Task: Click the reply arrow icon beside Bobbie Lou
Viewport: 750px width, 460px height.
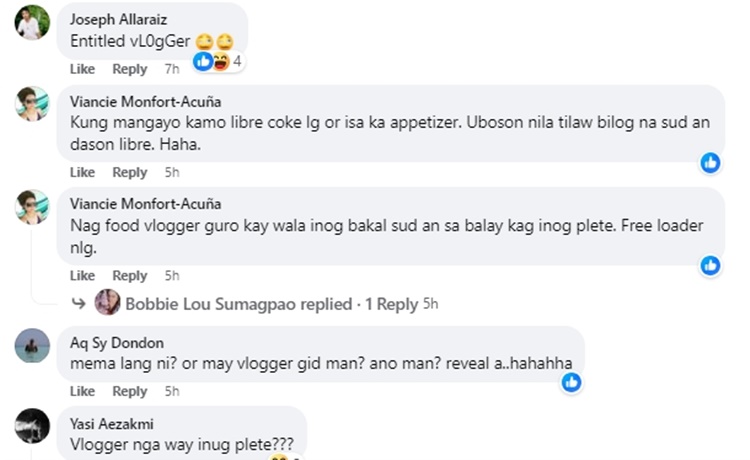Action: point(79,303)
